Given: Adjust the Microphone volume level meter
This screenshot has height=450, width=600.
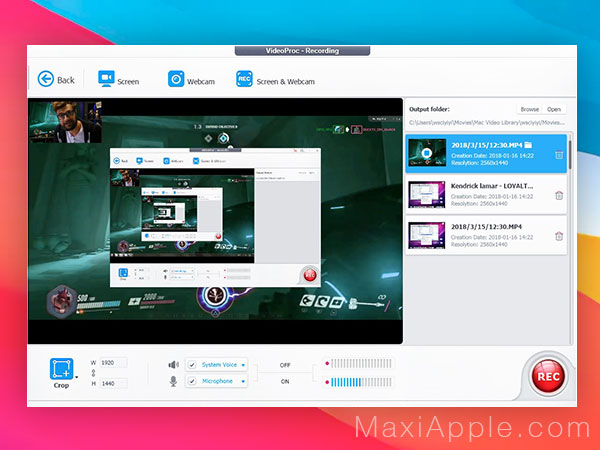Looking at the screenshot, I should tap(359, 382).
